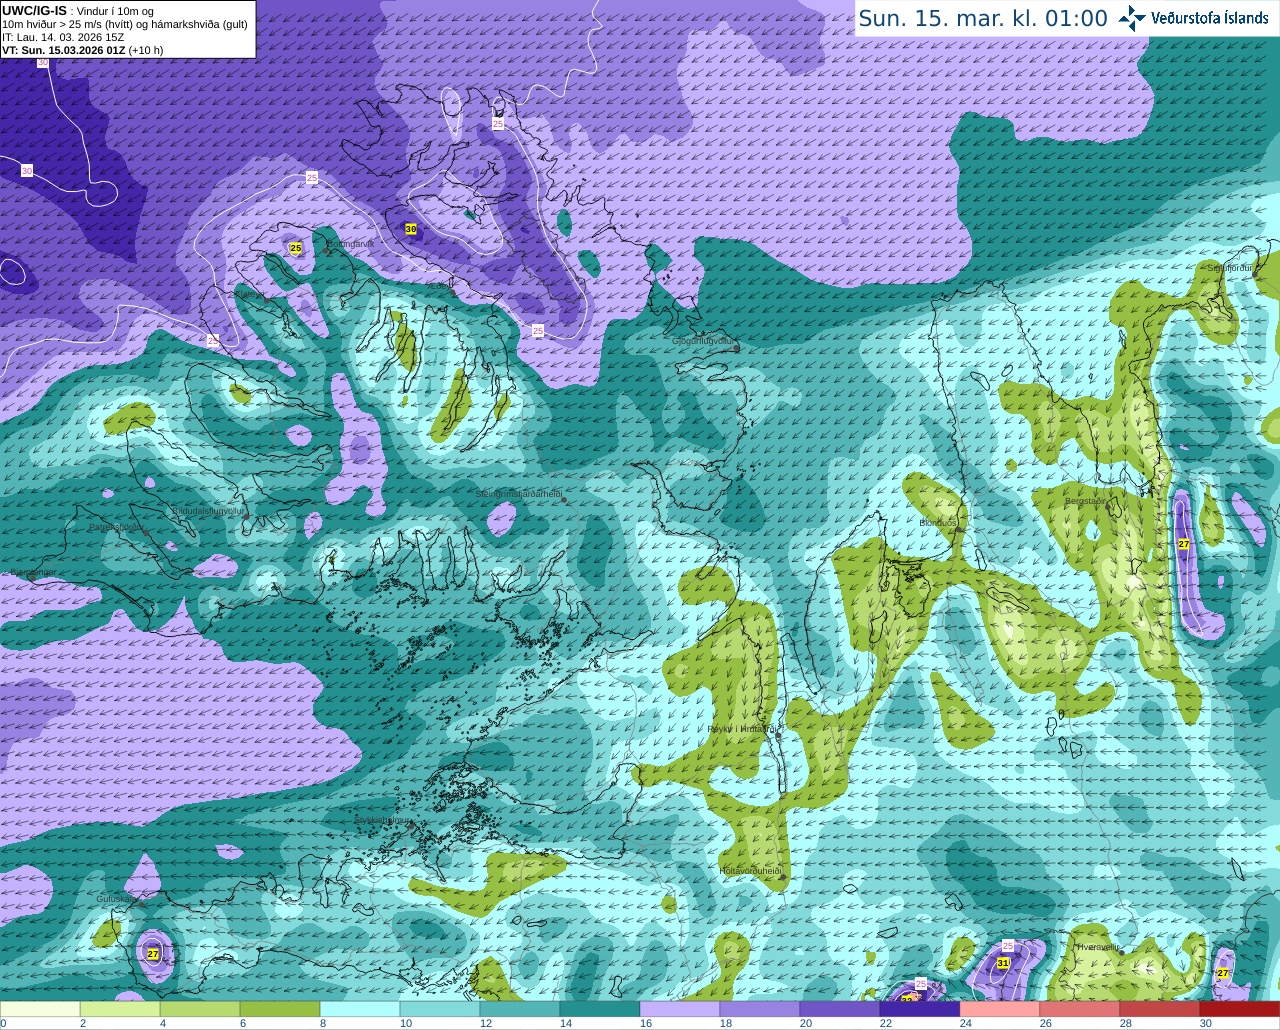This screenshot has height=1030, width=1280.
Task: Click the Bergstaðir station label
Action: (x=1085, y=501)
